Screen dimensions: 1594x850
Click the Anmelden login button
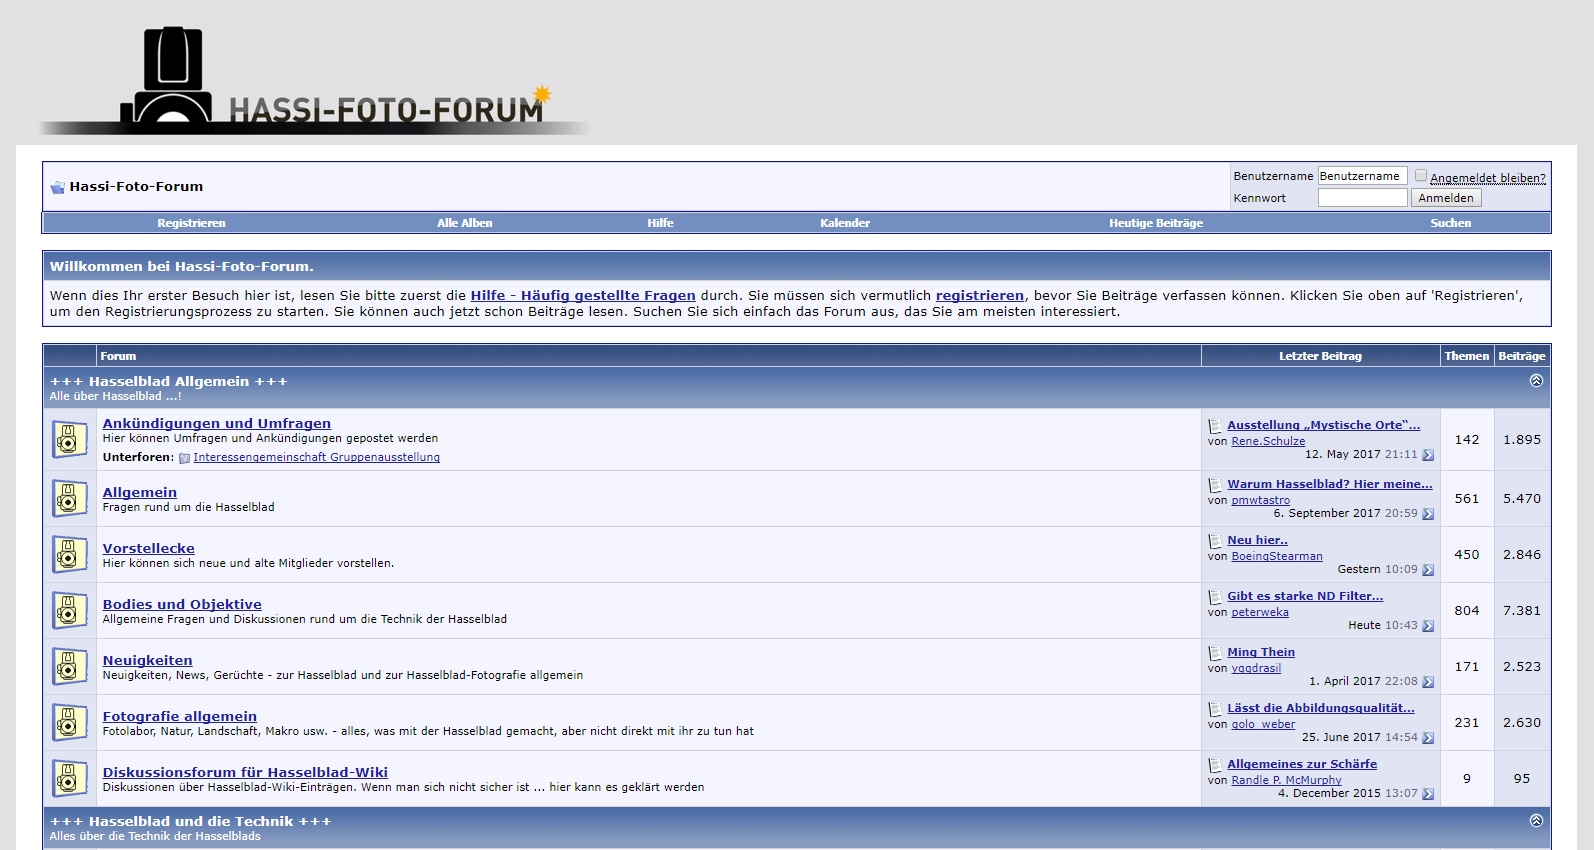1446,198
